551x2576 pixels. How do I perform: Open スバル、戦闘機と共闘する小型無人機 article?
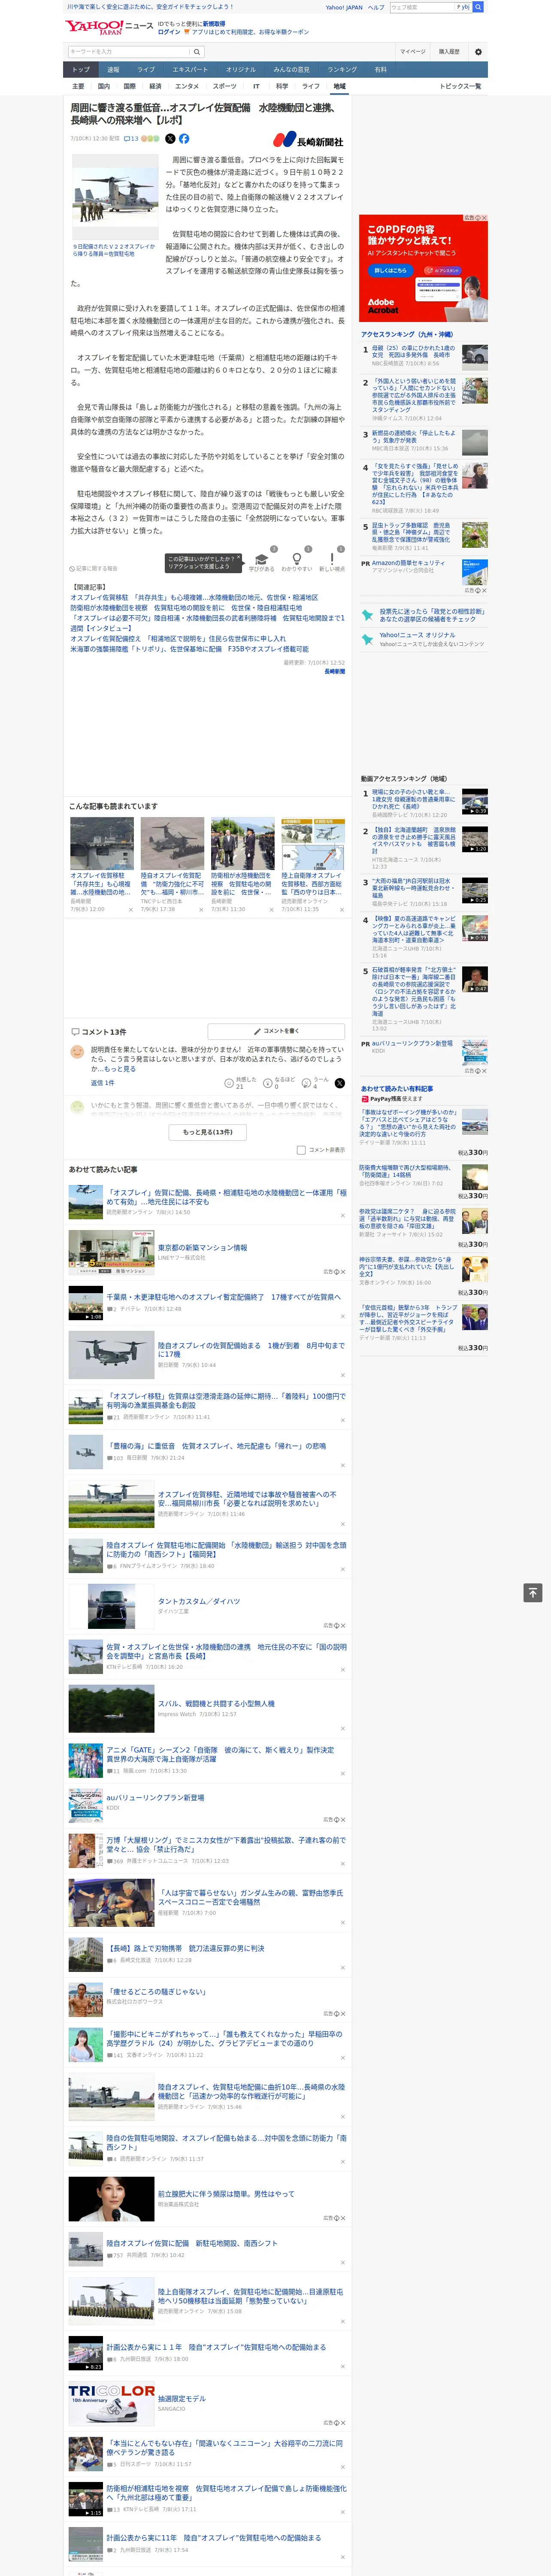click(216, 1703)
